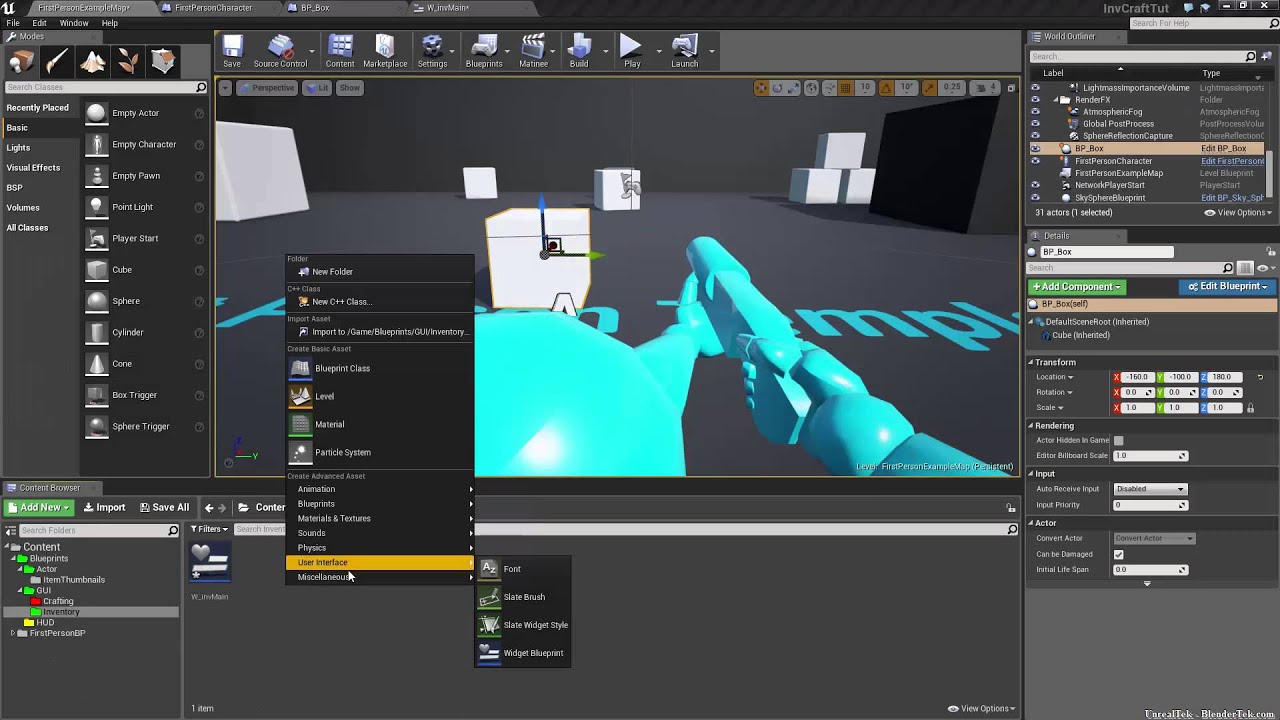Start Play in the toolbar
1280x720 pixels.
click(x=632, y=51)
